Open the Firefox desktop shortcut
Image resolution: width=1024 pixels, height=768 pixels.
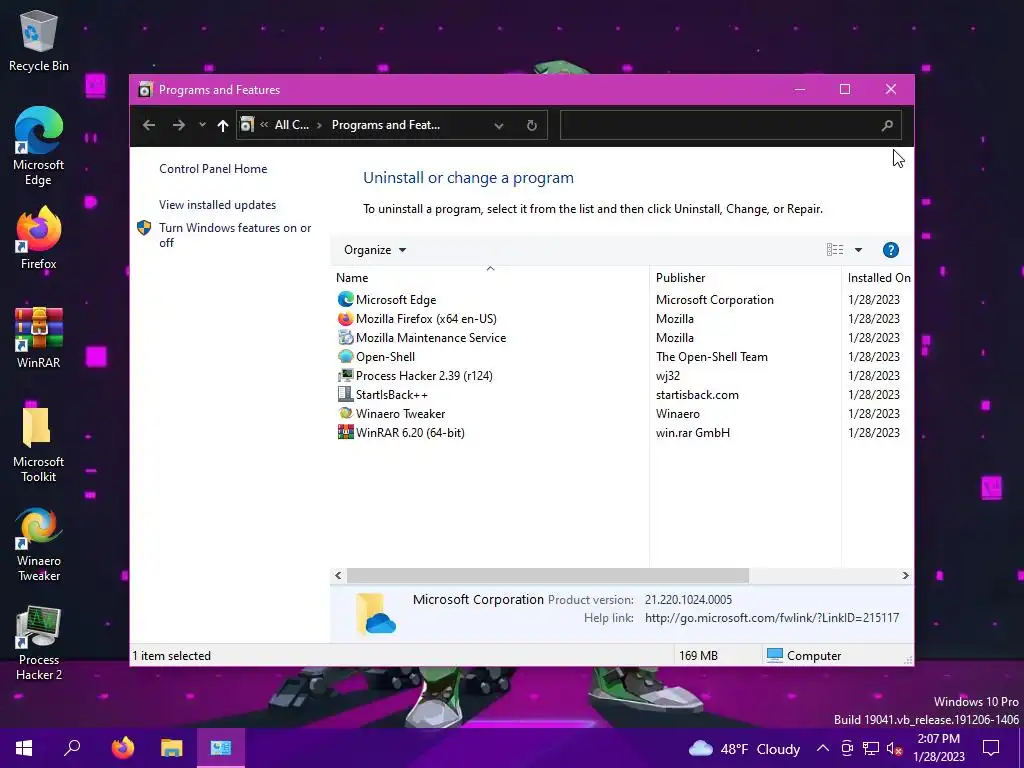(39, 238)
